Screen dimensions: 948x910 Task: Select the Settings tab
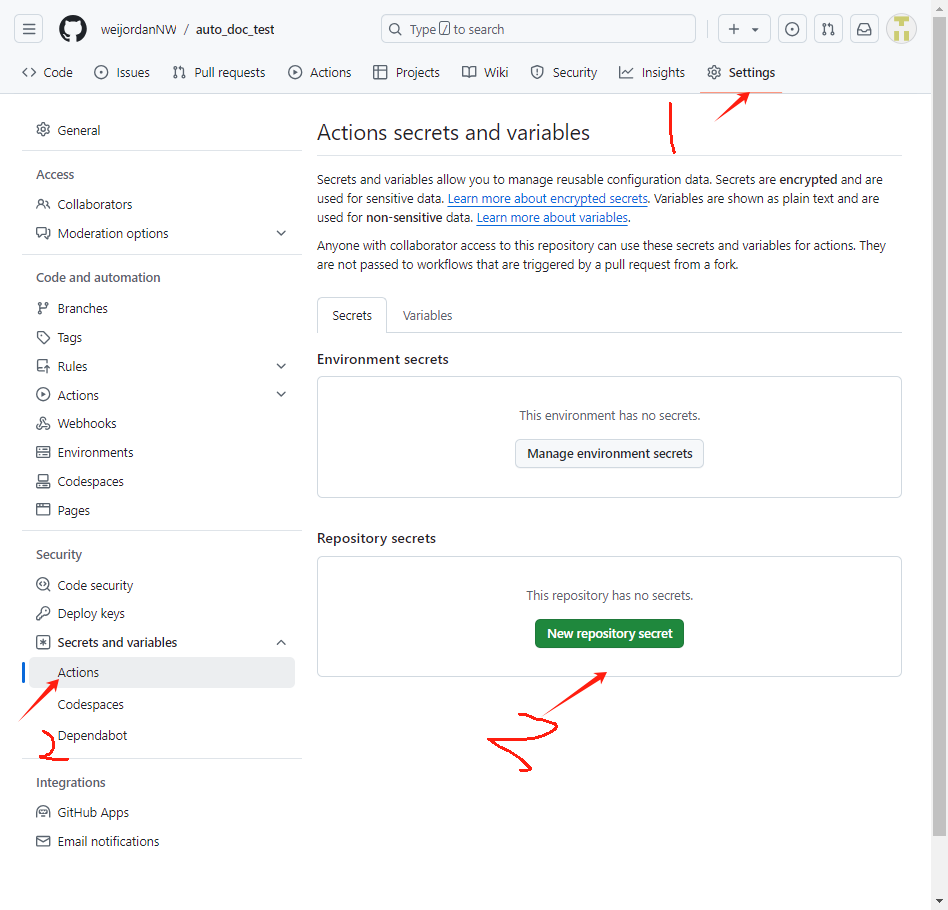pos(741,73)
